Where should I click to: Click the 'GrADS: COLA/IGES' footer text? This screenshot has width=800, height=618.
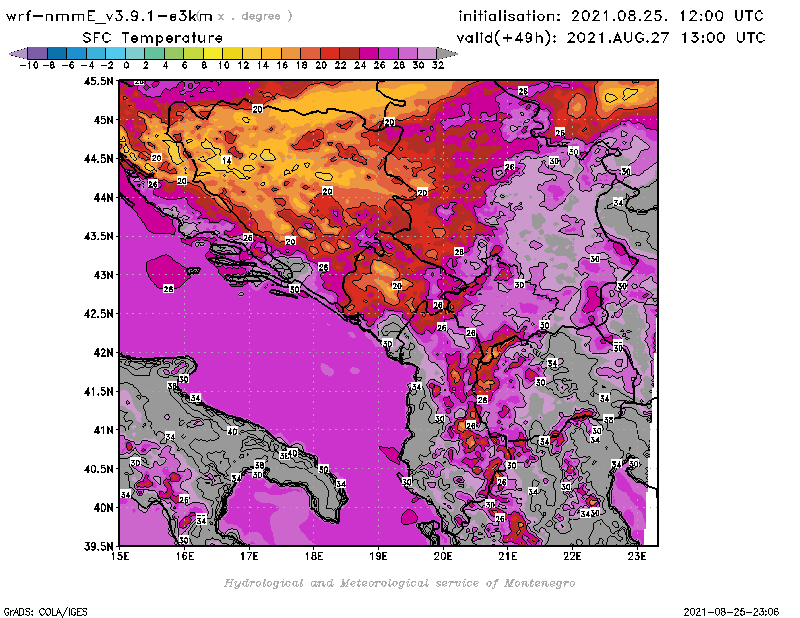coord(45,612)
